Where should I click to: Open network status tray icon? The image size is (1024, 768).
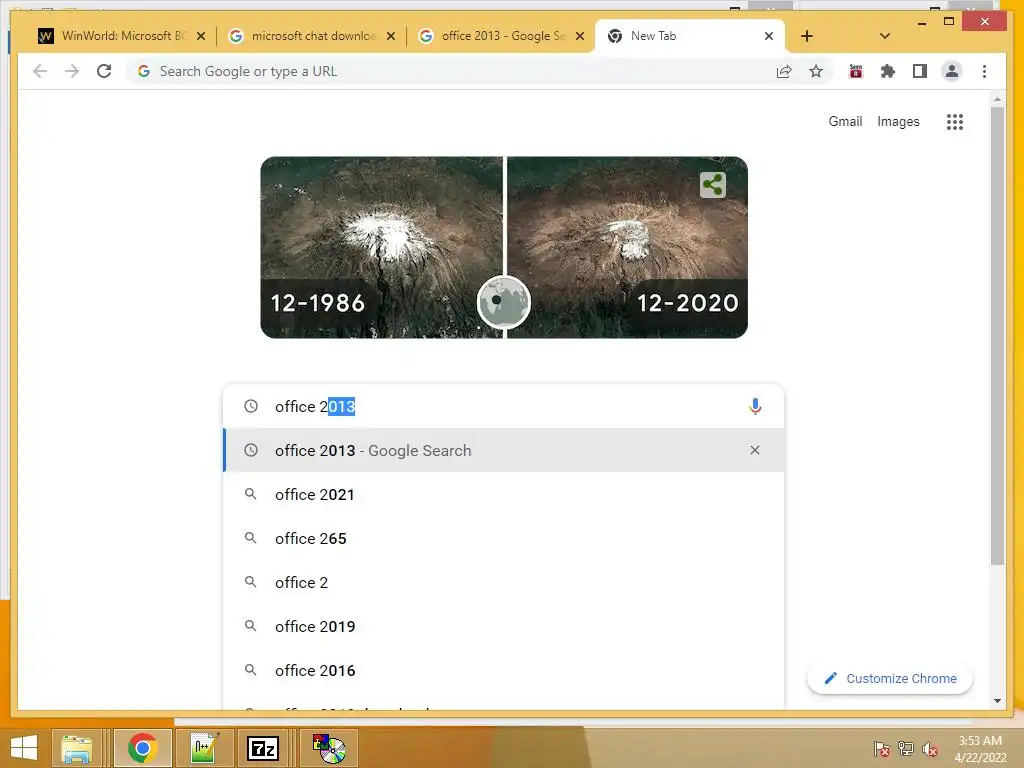pyautogui.click(x=906, y=748)
